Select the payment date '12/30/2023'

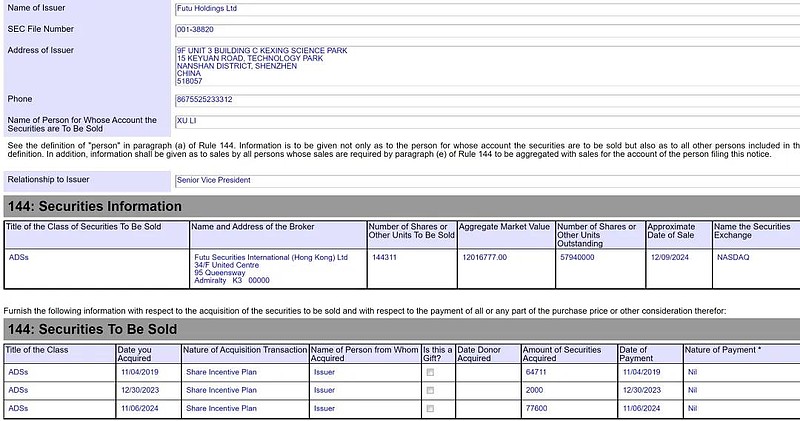click(641, 390)
